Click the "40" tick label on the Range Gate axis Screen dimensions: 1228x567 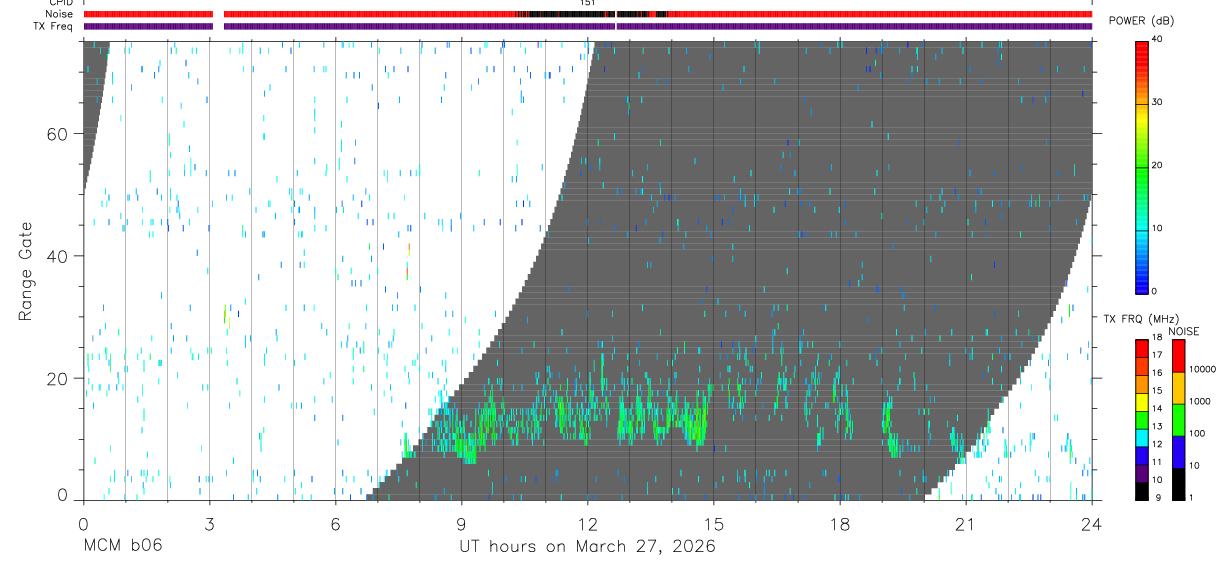58,256
